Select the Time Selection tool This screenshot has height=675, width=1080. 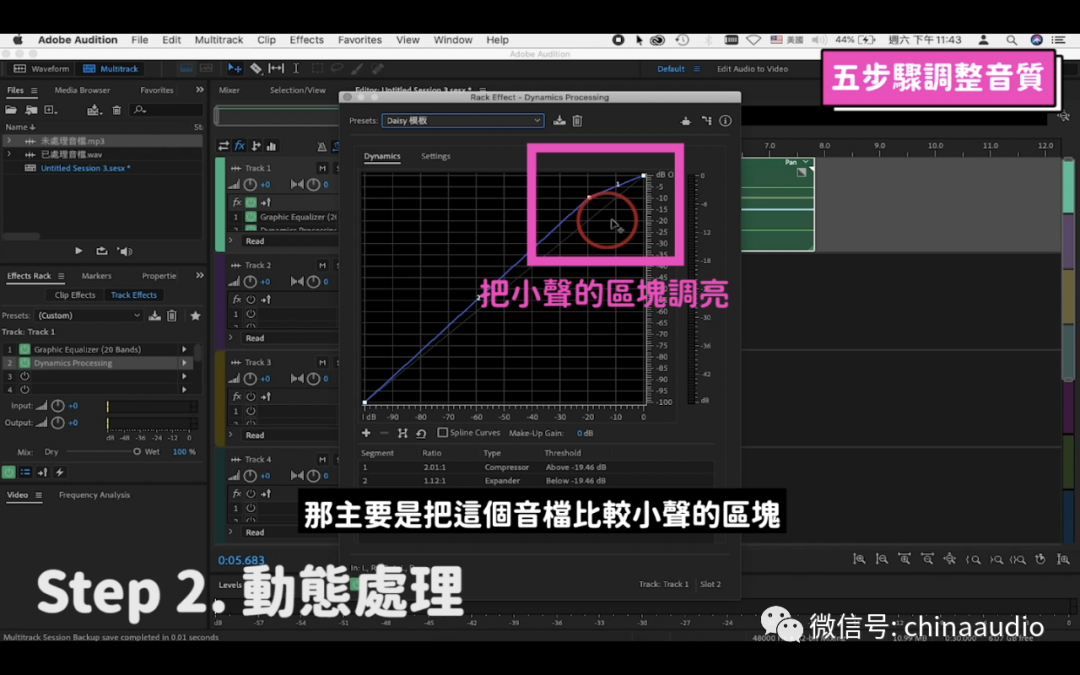pos(296,68)
